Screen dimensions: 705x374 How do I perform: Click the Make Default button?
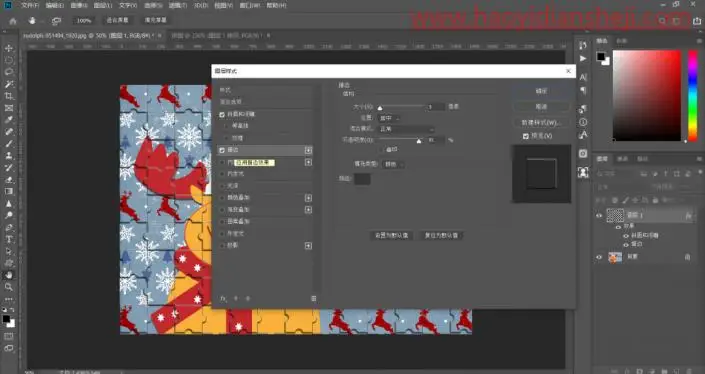click(392, 236)
